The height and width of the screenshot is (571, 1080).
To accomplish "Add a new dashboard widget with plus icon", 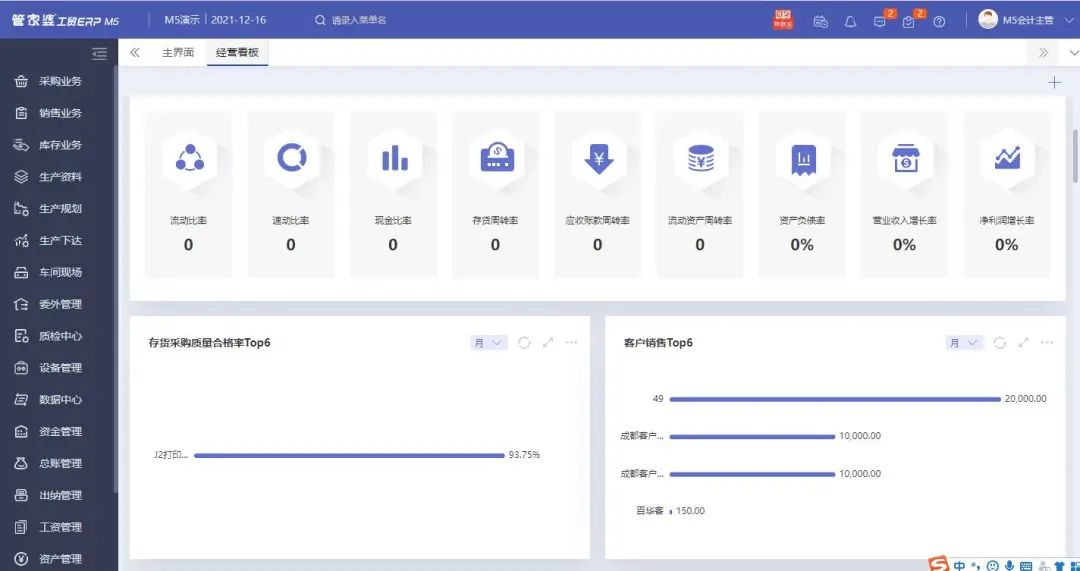I will [1054, 83].
